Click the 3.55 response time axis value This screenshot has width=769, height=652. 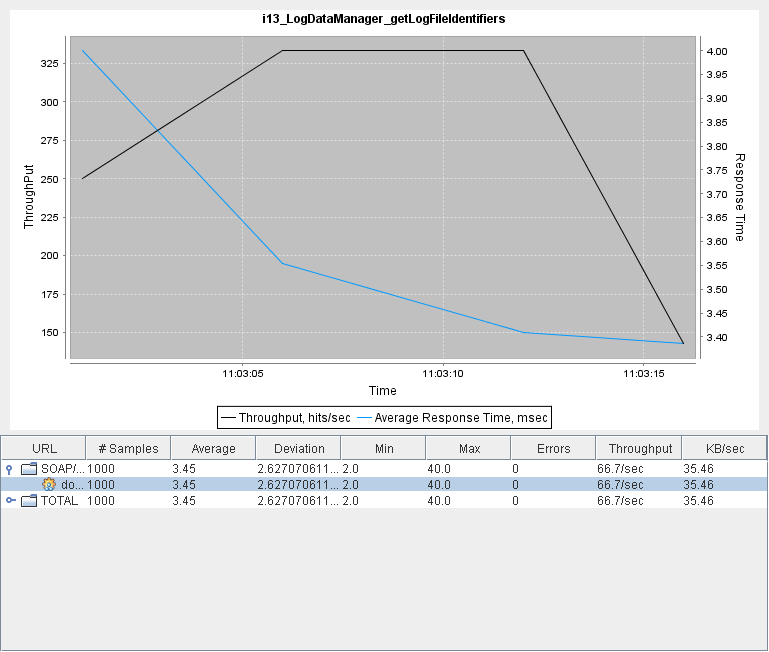click(x=717, y=266)
